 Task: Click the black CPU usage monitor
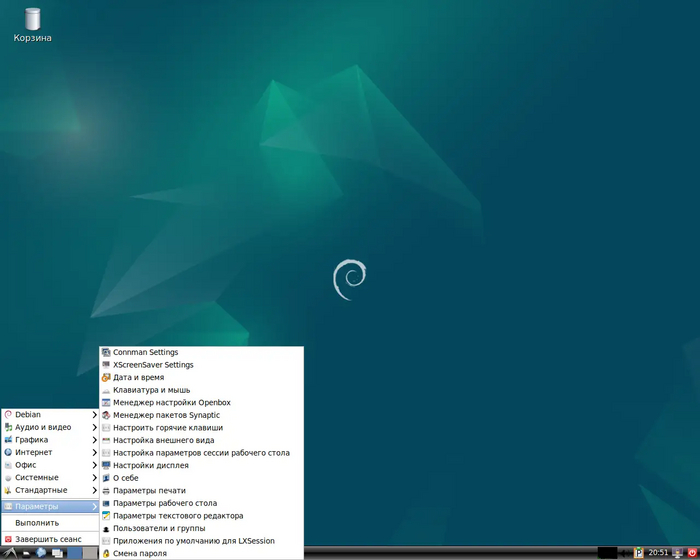click(608, 553)
